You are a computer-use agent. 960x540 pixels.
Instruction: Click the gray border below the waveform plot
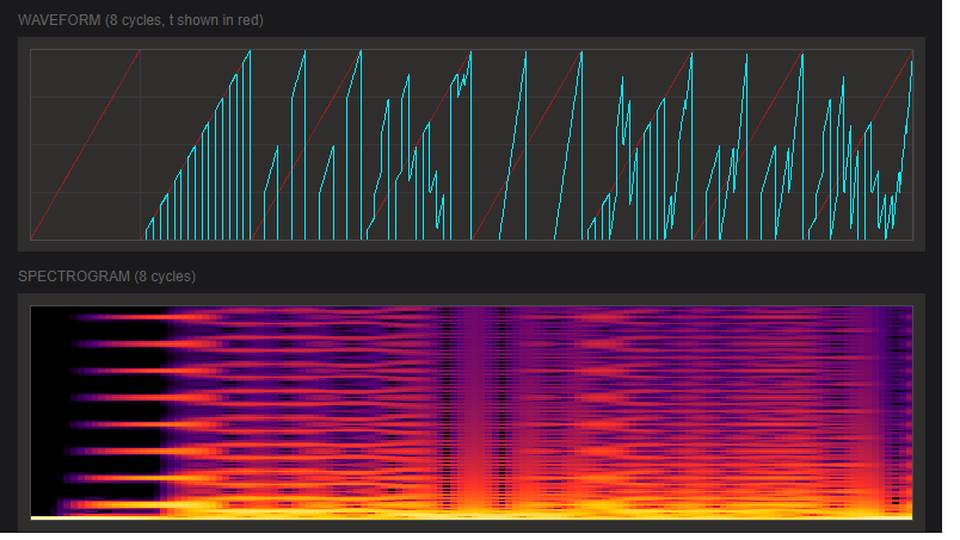pyautogui.click(x=470, y=246)
